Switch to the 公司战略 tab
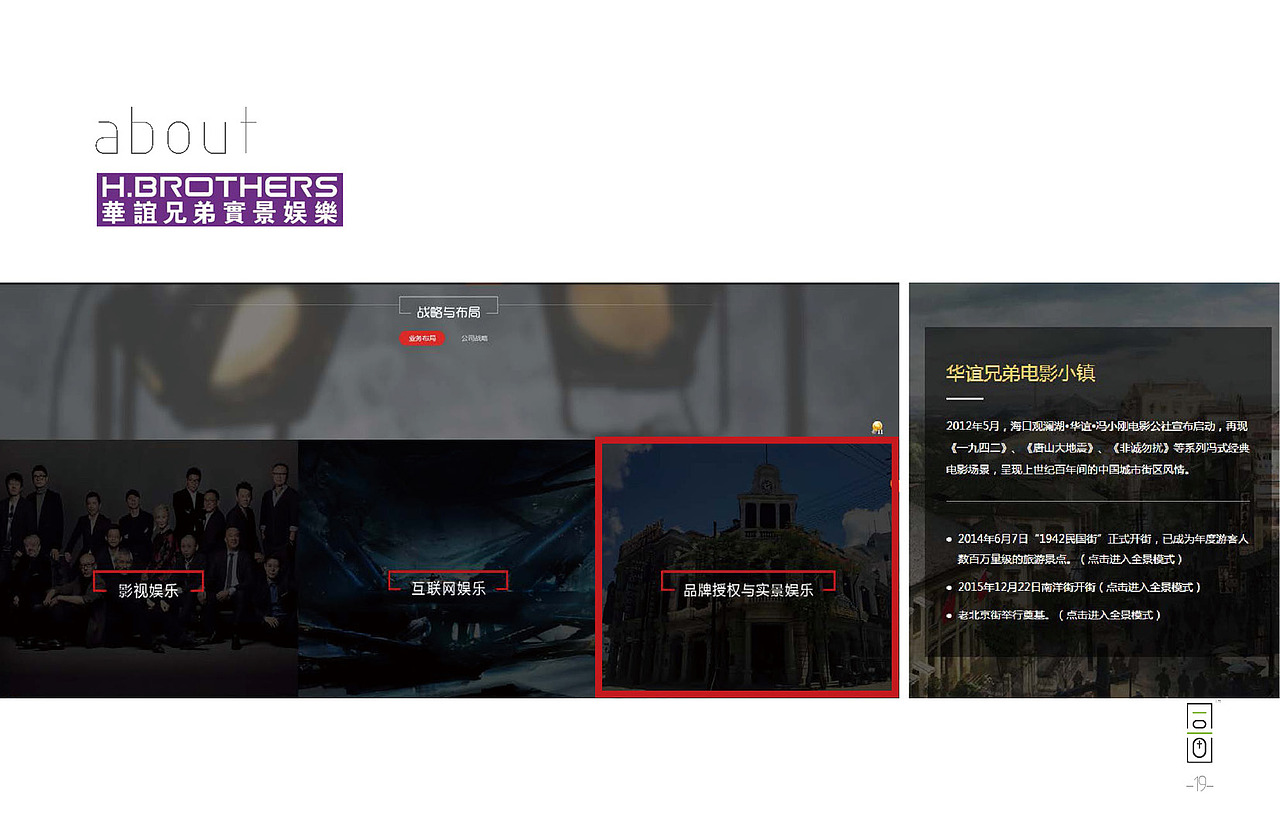Screen dimensions: 1280x823 475,338
